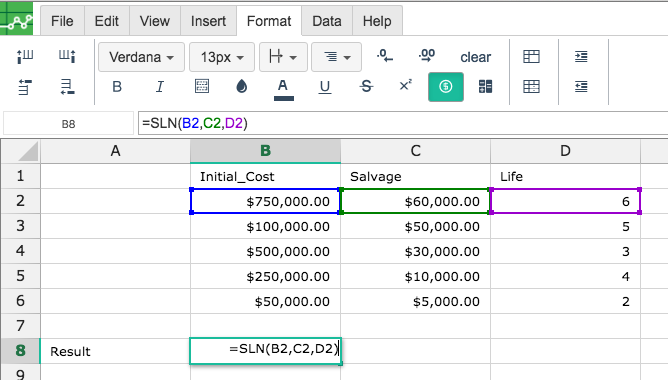Click the insert row above icon
668x380 pixels.
(25, 87)
